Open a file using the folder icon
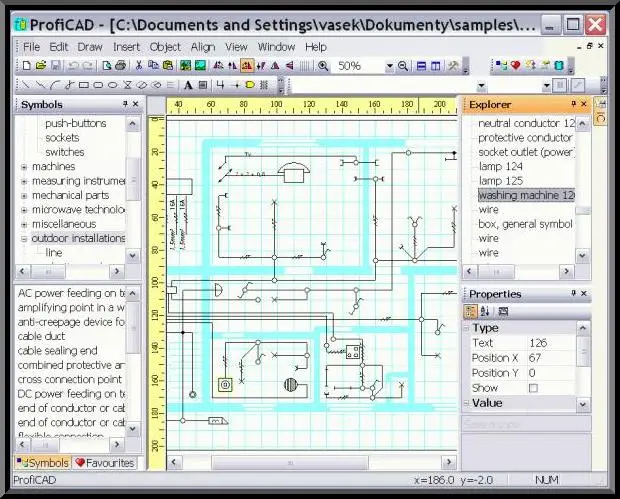This screenshot has width=620, height=499. (41, 66)
